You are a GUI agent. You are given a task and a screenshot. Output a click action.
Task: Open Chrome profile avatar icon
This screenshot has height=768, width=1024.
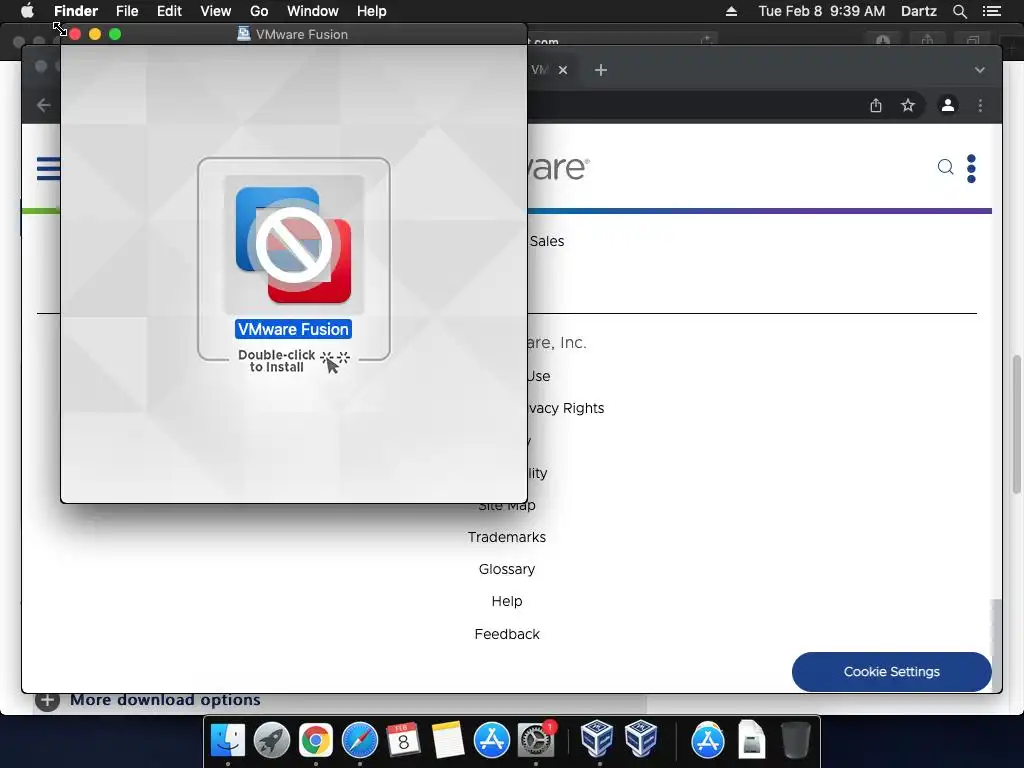click(948, 105)
